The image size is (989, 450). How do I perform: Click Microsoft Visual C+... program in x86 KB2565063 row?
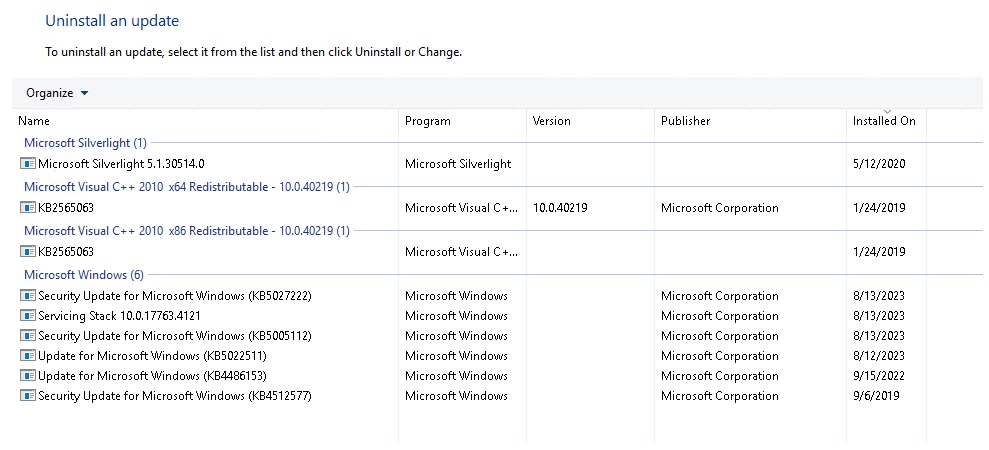(x=462, y=252)
